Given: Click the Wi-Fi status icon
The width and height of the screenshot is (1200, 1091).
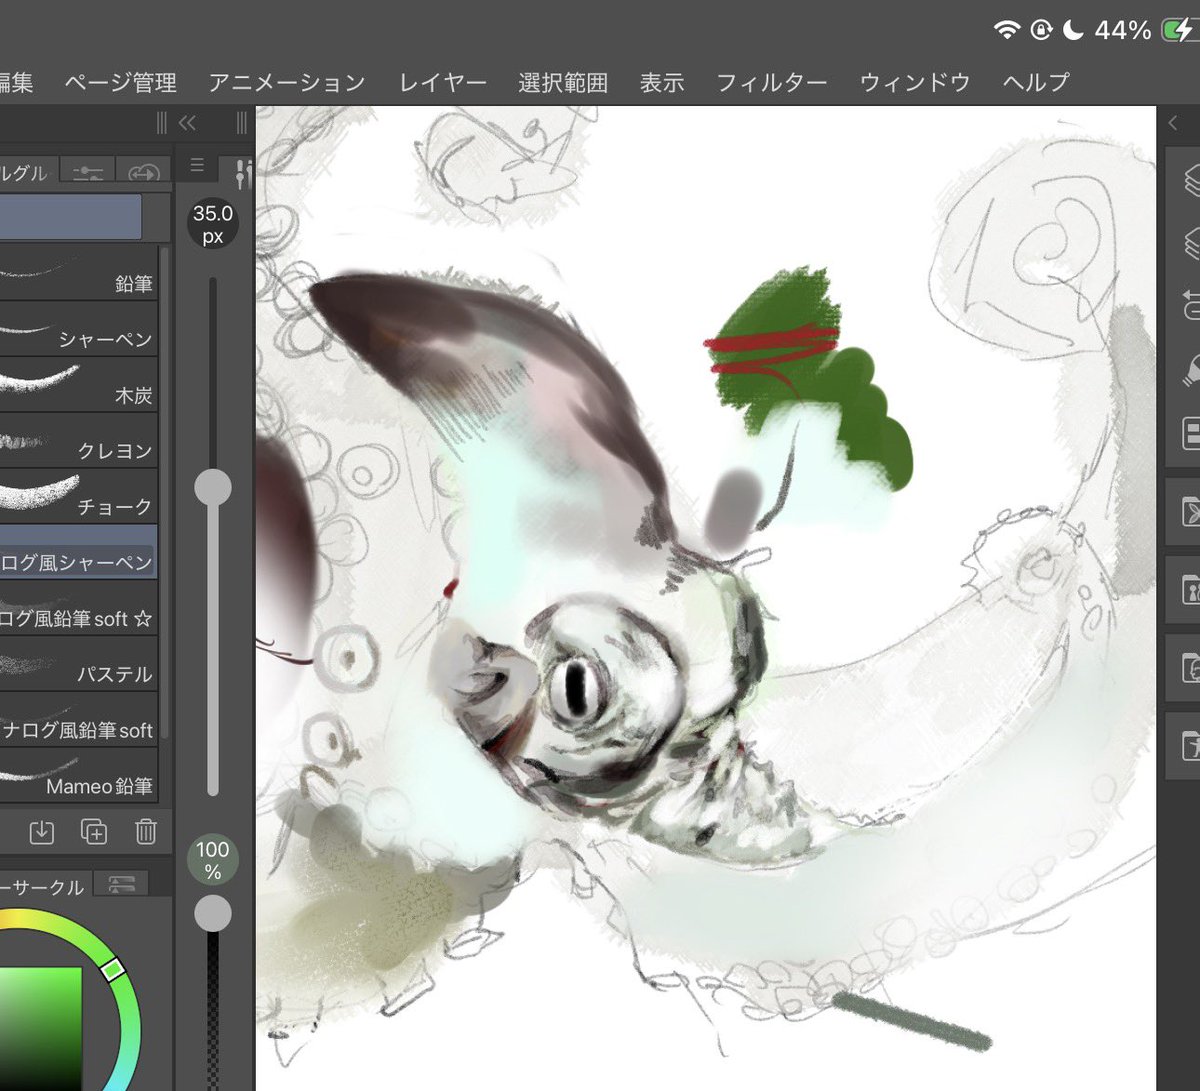Looking at the screenshot, I should 1007,31.
